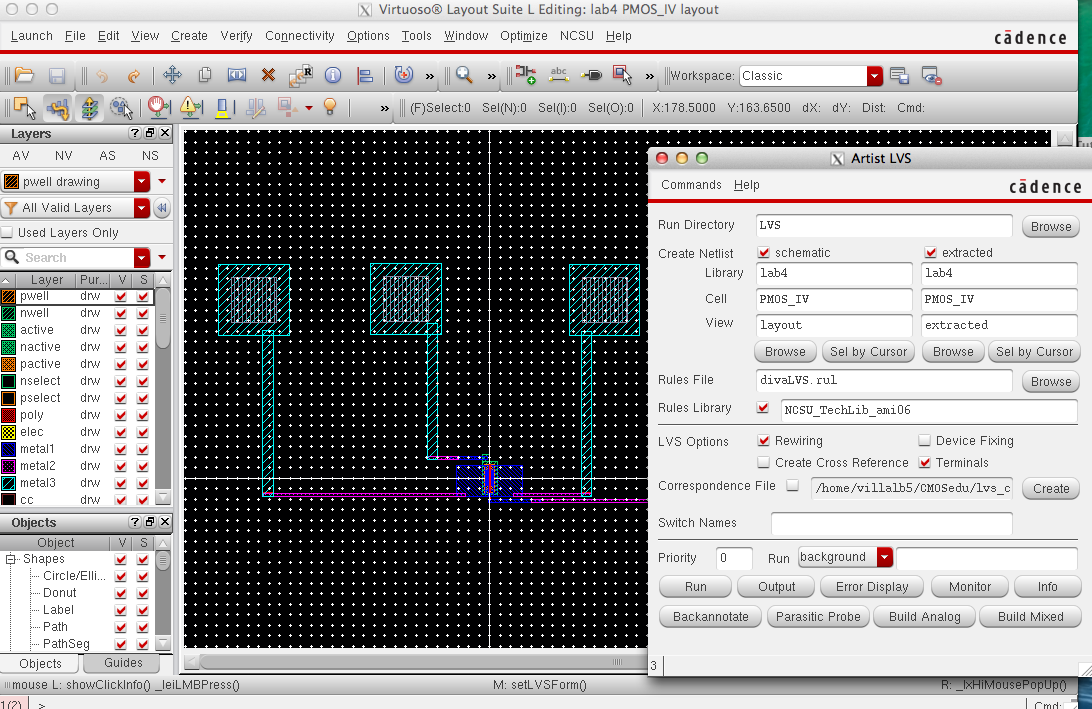Expand the Run background mode dropdown
The image size is (1092, 709).
(x=884, y=557)
